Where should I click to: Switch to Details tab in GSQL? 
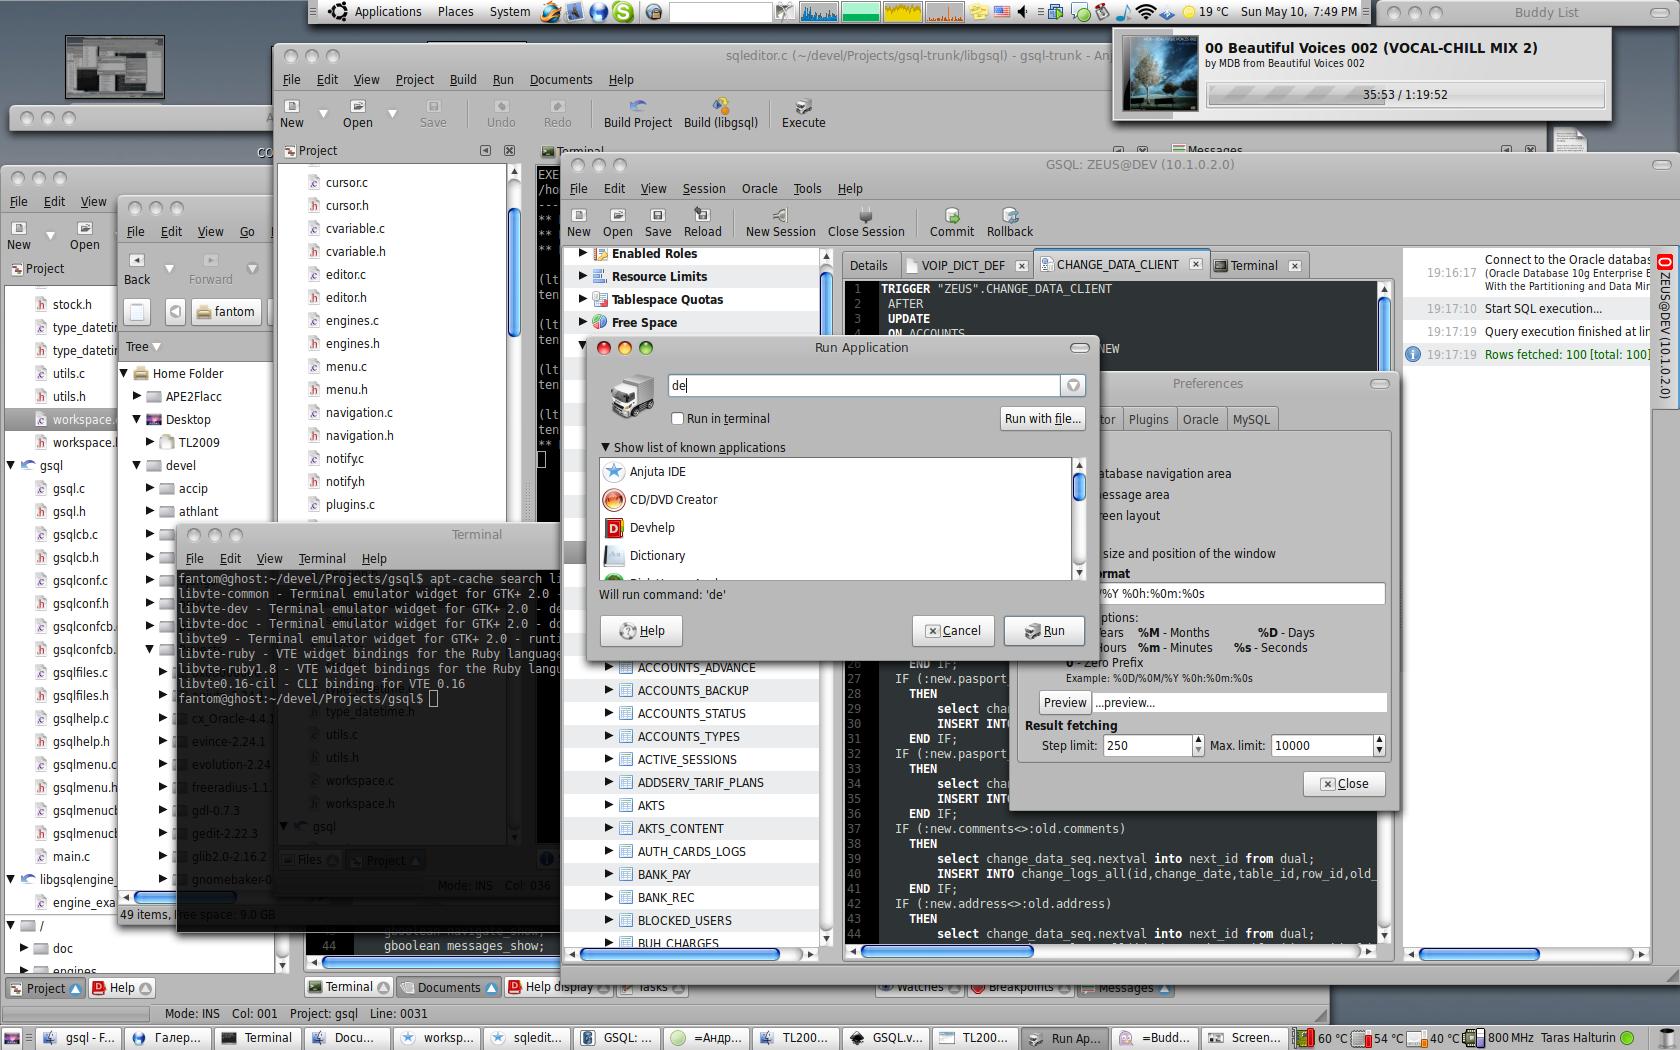[x=868, y=266]
